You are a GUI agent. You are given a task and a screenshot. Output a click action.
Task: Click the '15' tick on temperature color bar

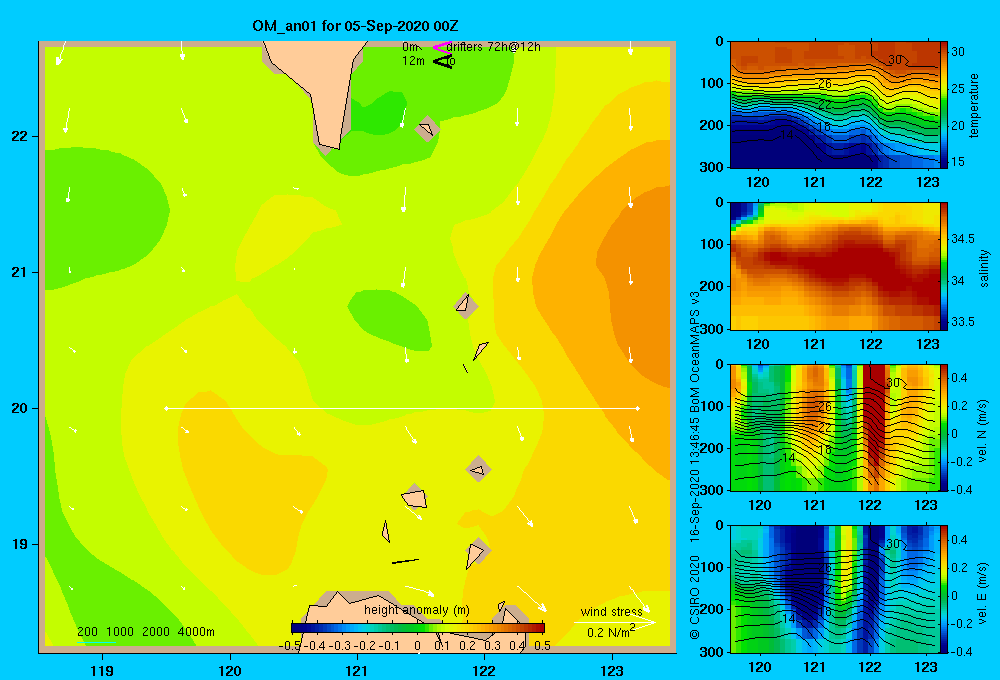(x=957, y=162)
